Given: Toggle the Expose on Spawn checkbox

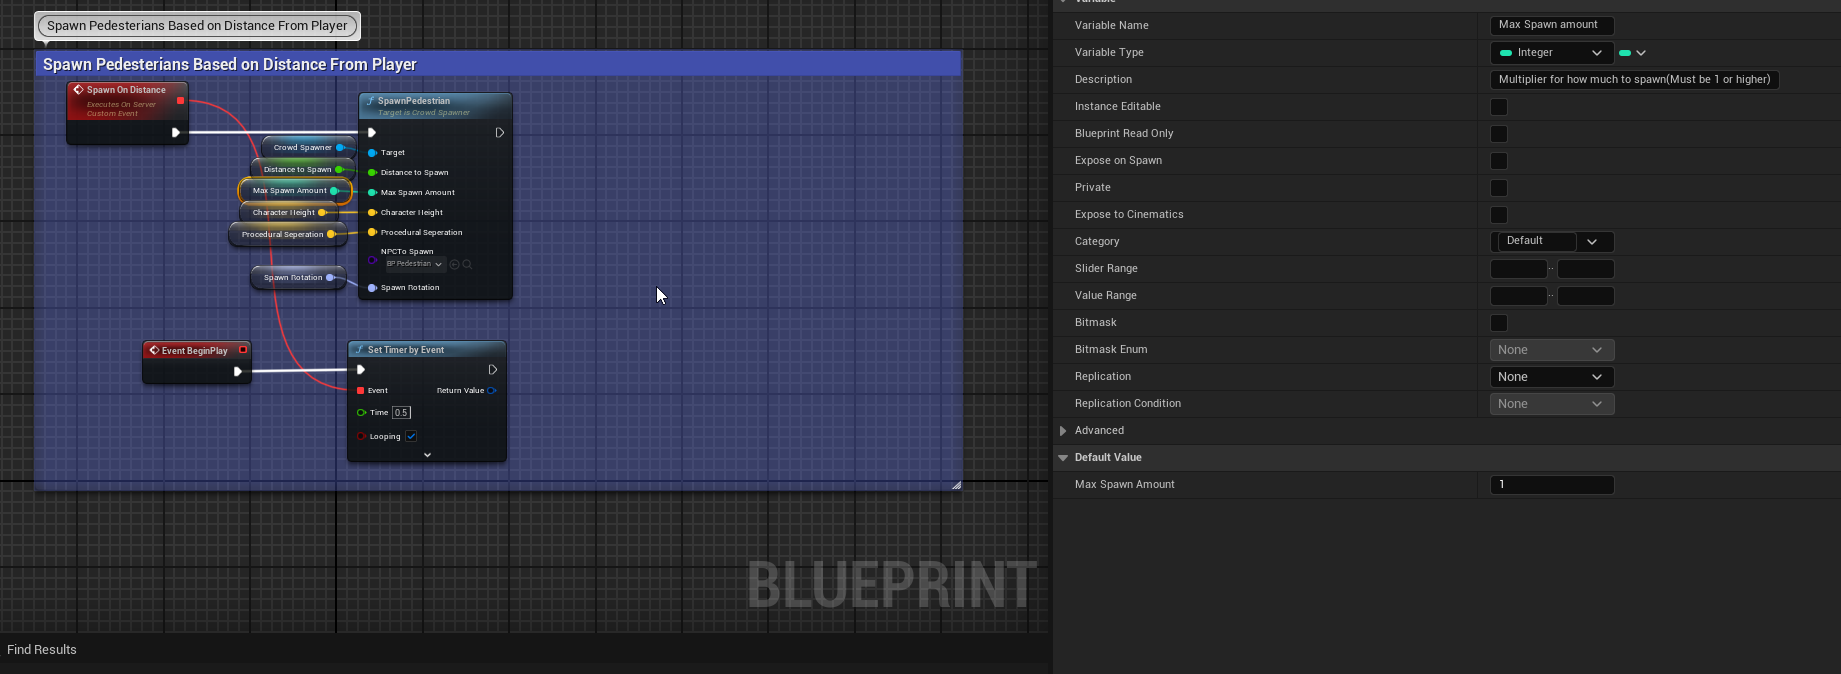Looking at the screenshot, I should coord(1498,161).
